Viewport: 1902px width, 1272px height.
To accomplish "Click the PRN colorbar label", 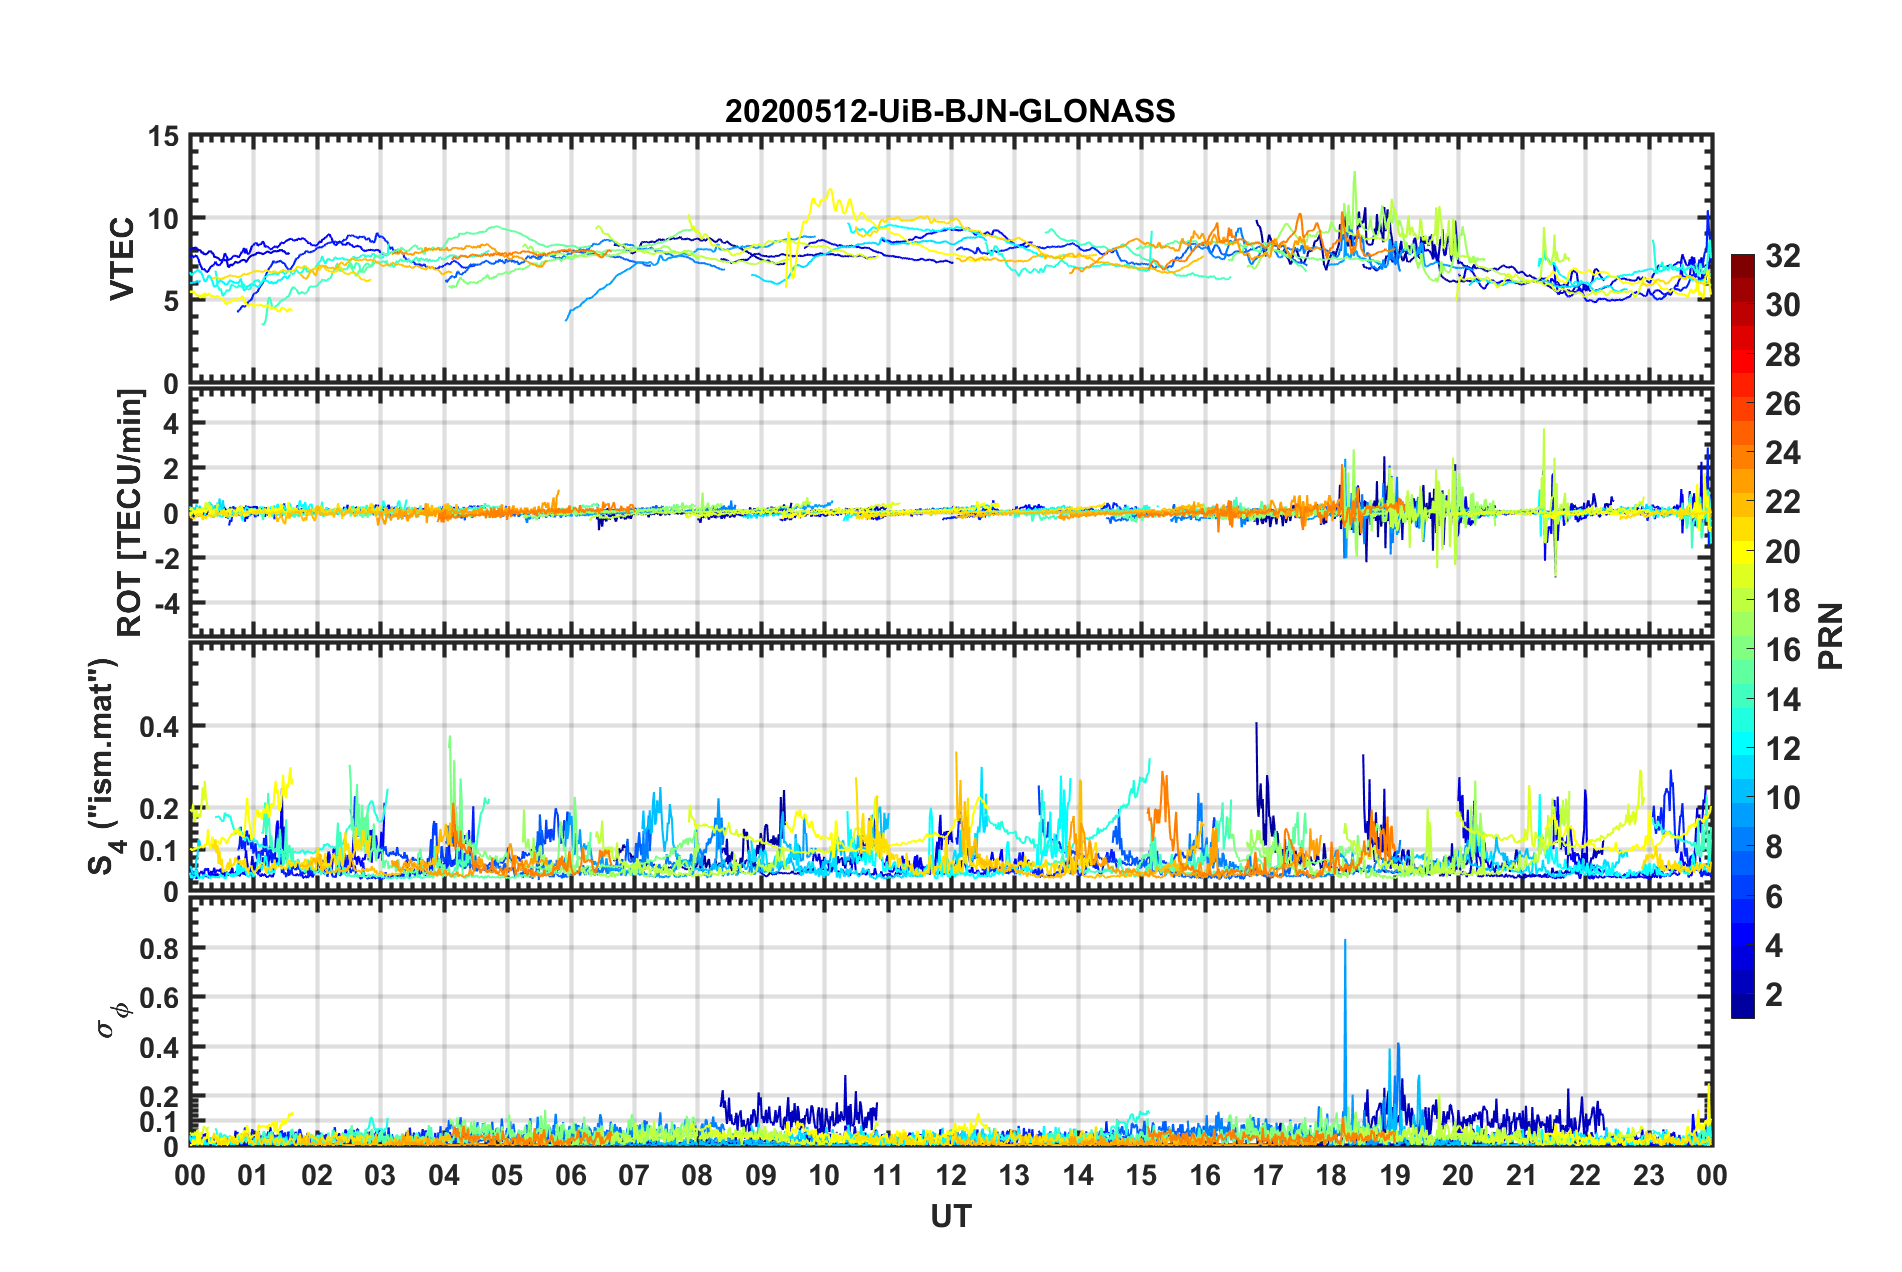I will pos(1831,636).
